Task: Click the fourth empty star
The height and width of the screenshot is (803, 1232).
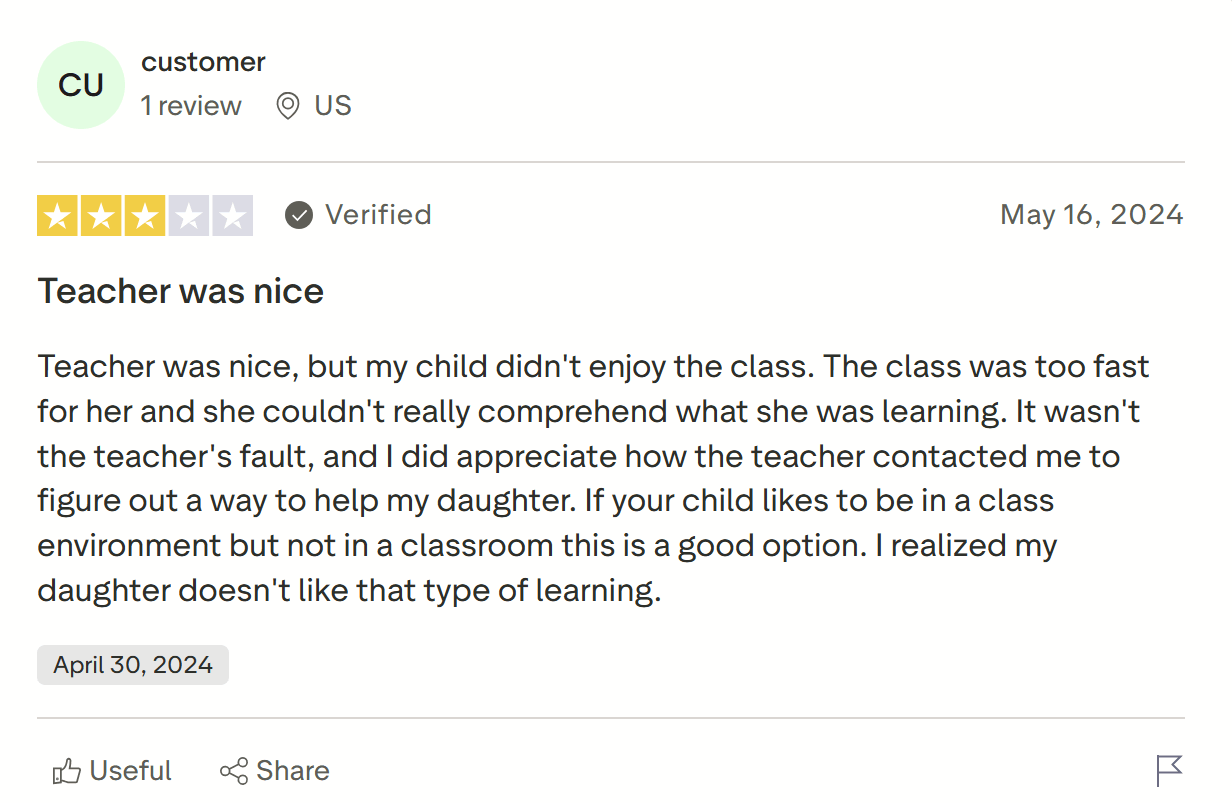Action: pyautogui.click(x=188, y=214)
